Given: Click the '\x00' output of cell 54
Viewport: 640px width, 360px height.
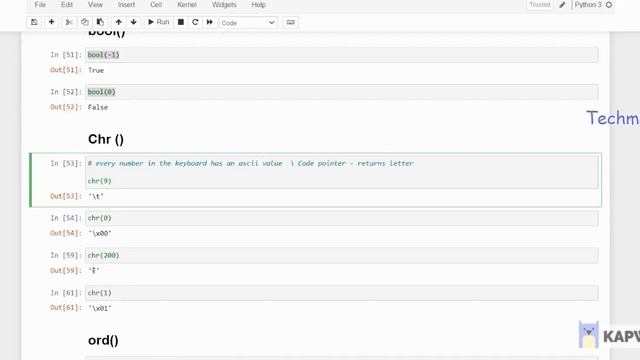Looking at the screenshot, I should click(100, 233).
